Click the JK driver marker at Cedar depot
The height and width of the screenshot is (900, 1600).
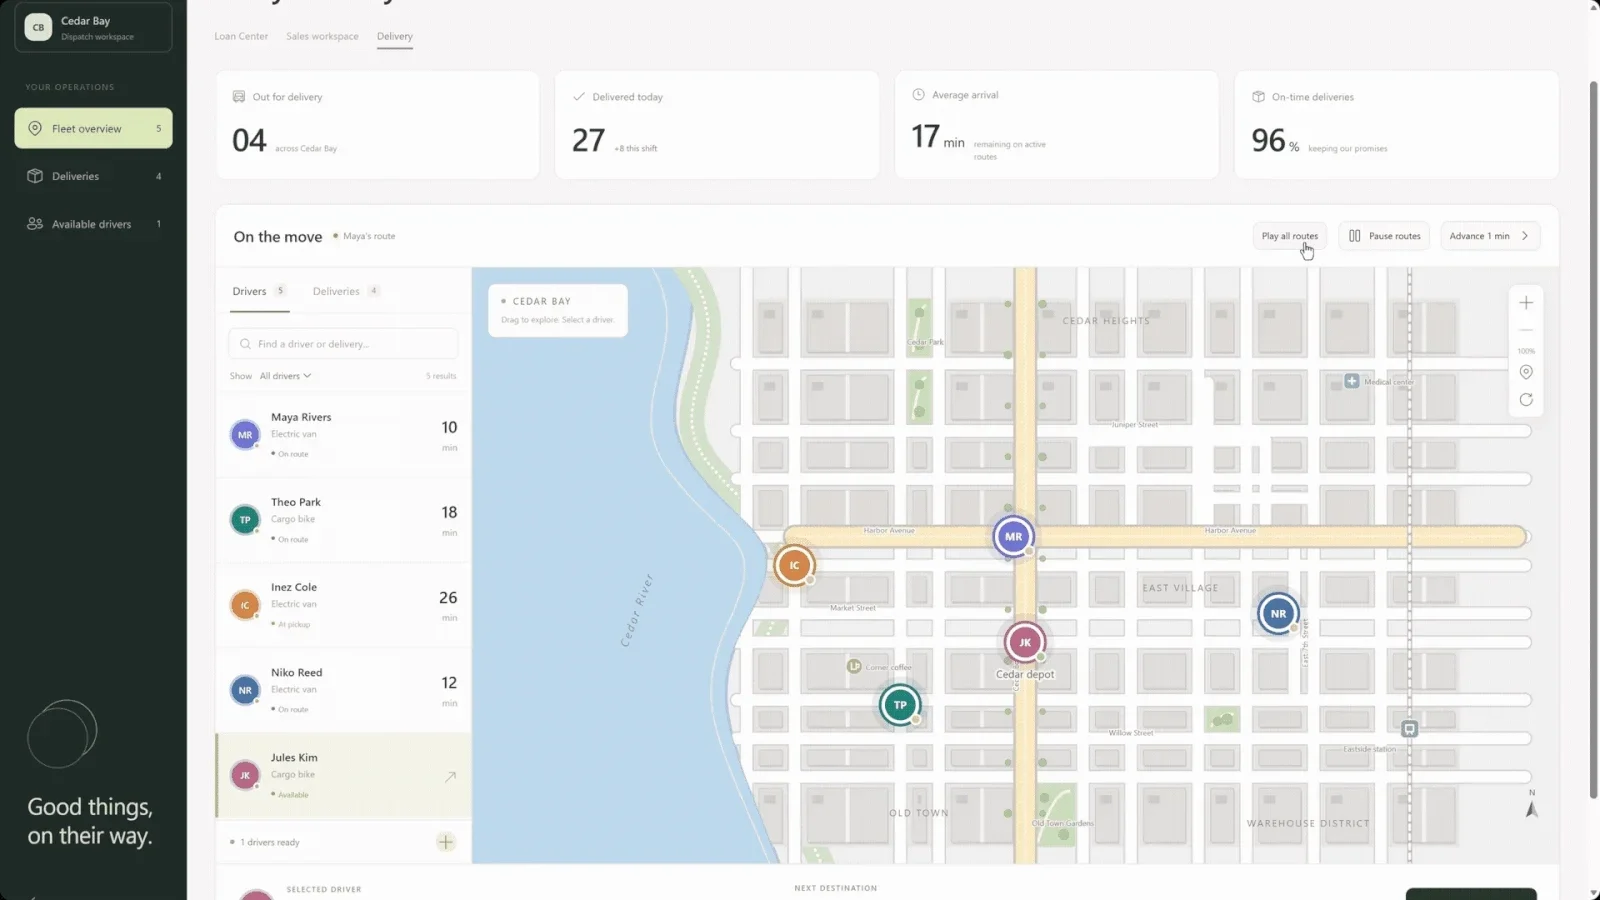tap(1024, 642)
